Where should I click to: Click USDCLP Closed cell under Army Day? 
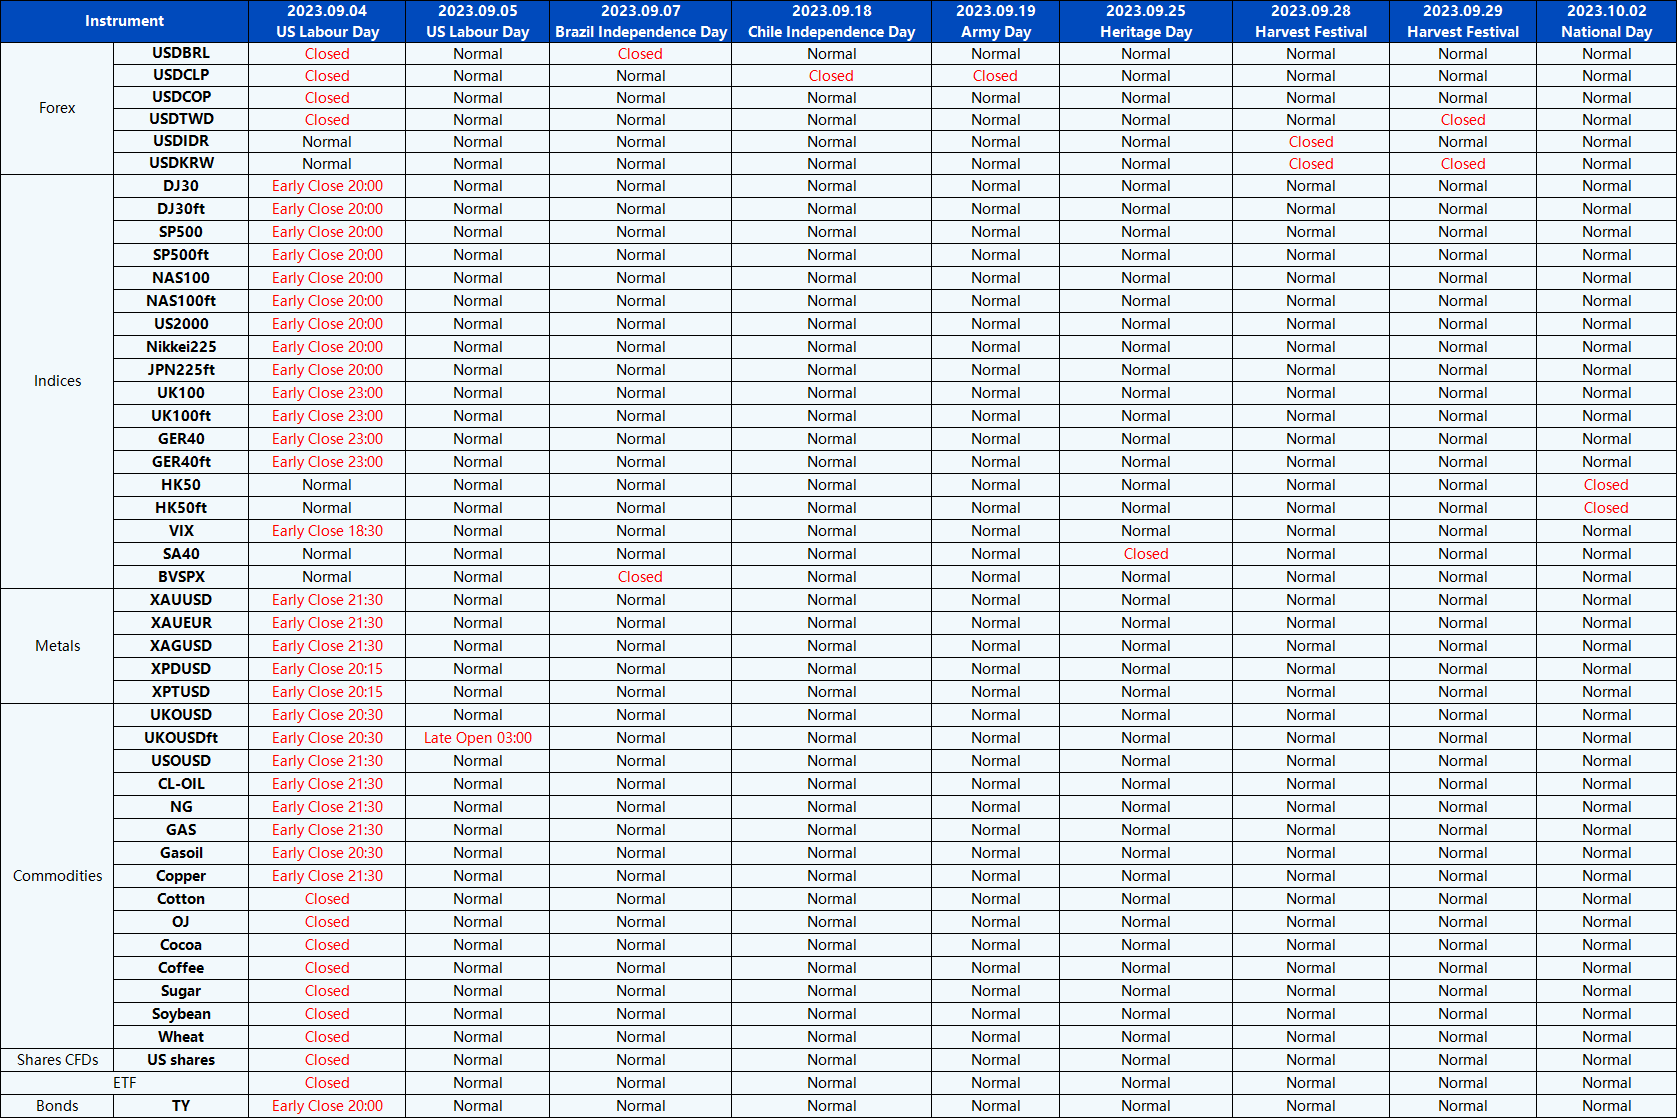[x=995, y=76]
